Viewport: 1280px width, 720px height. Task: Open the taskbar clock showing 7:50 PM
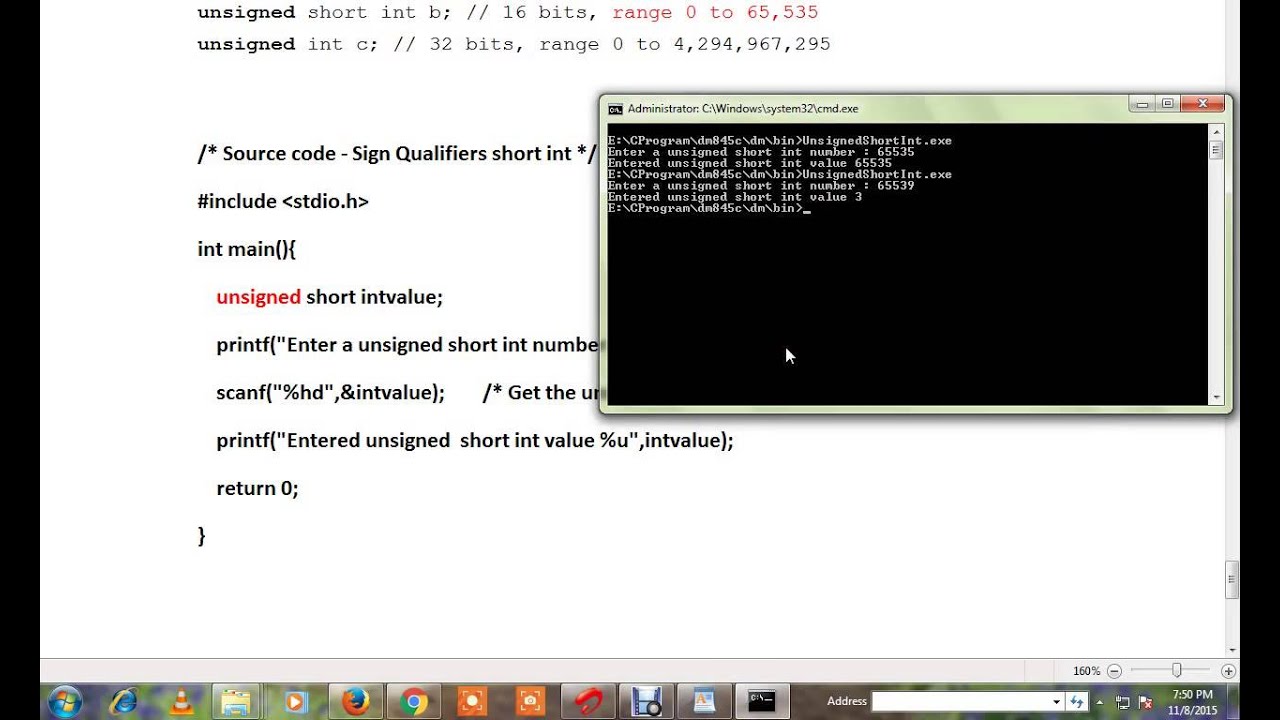[x=1191, y=702]
